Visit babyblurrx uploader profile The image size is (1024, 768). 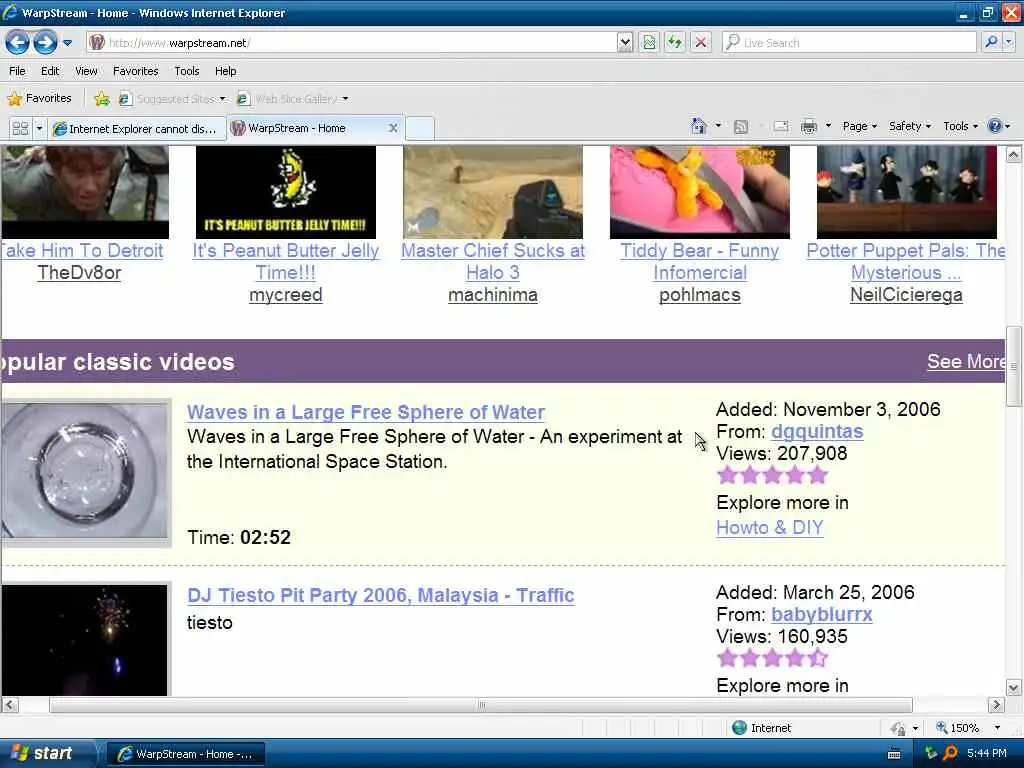coord(822,615)
